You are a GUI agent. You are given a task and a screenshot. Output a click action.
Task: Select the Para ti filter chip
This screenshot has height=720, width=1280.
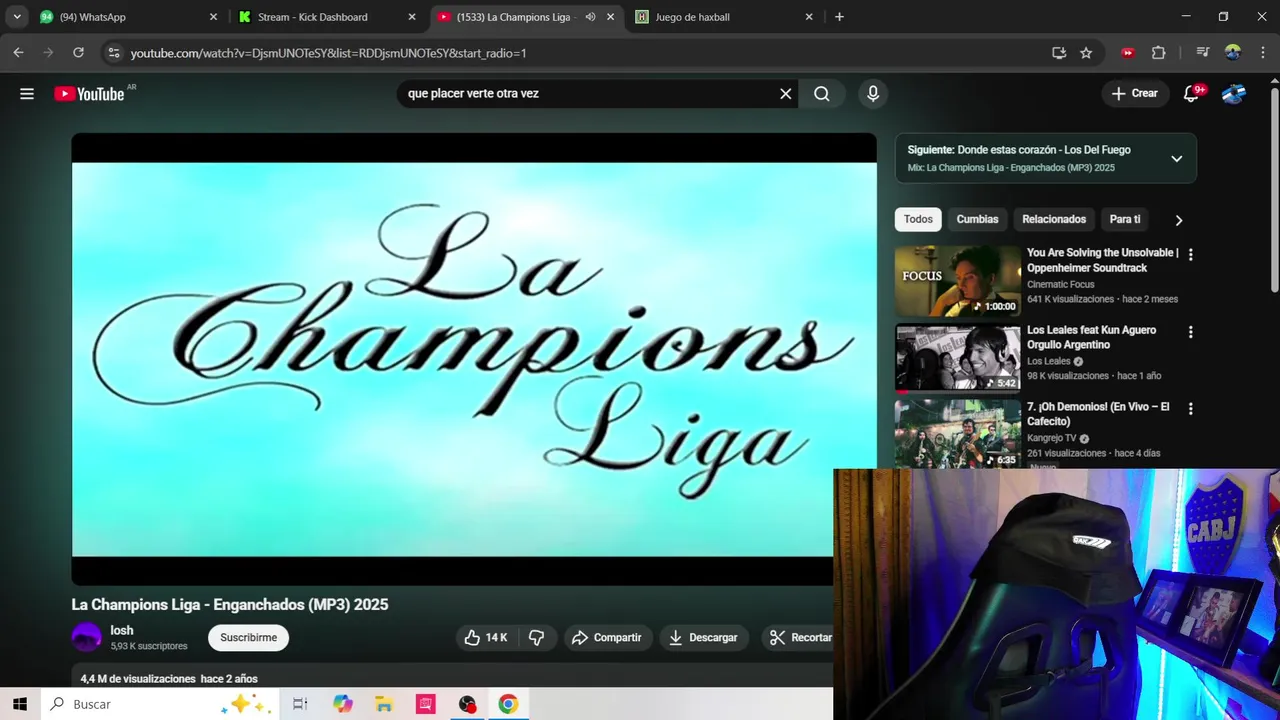point(1125,219)
